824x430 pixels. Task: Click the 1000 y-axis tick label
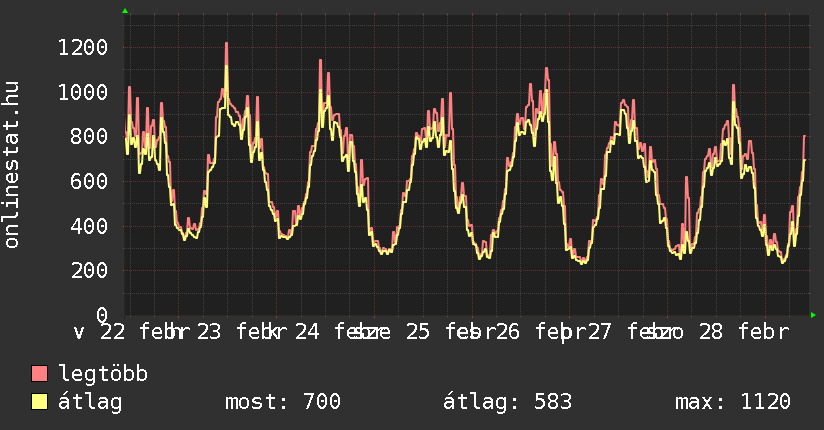83,92
